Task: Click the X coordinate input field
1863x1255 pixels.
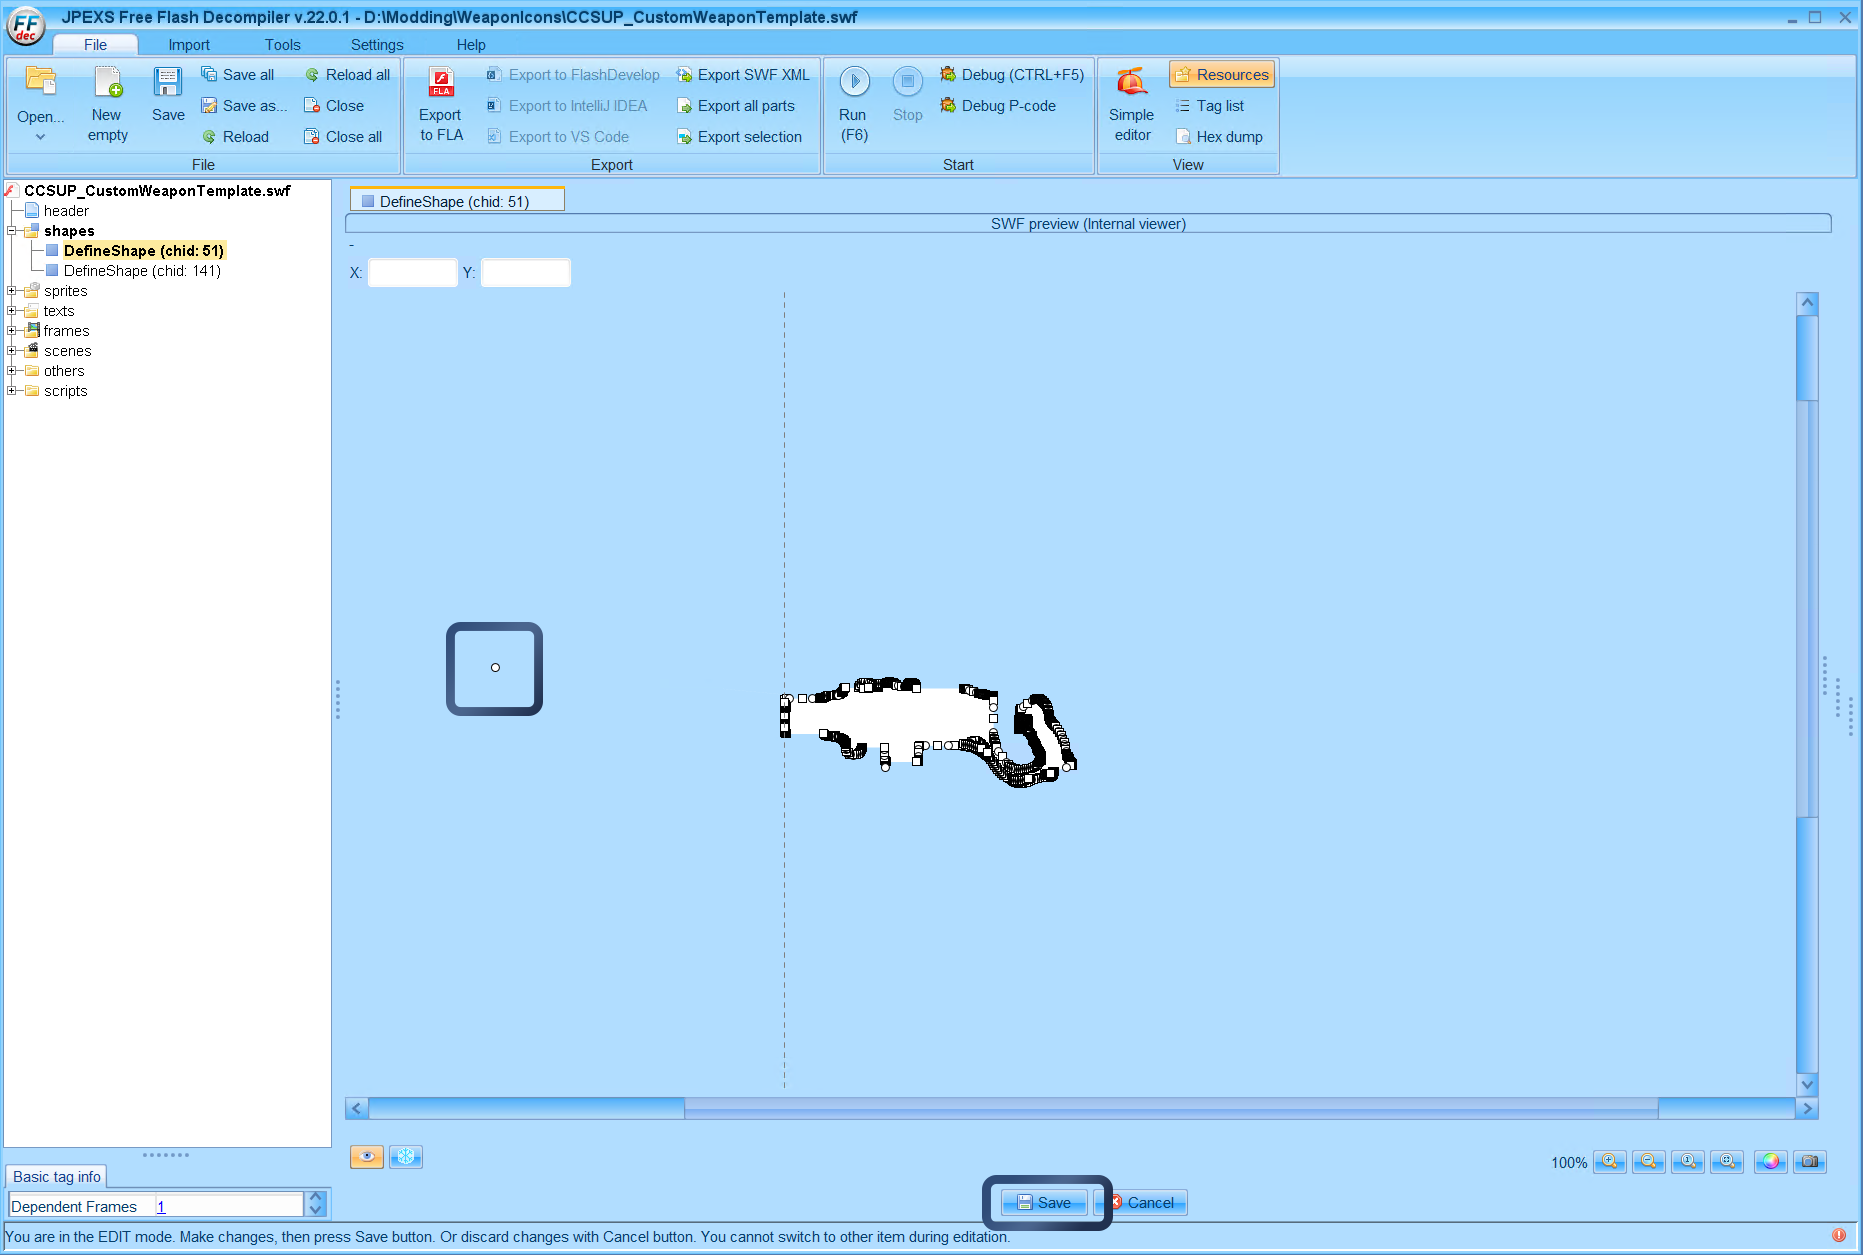Action: [412, 272]
